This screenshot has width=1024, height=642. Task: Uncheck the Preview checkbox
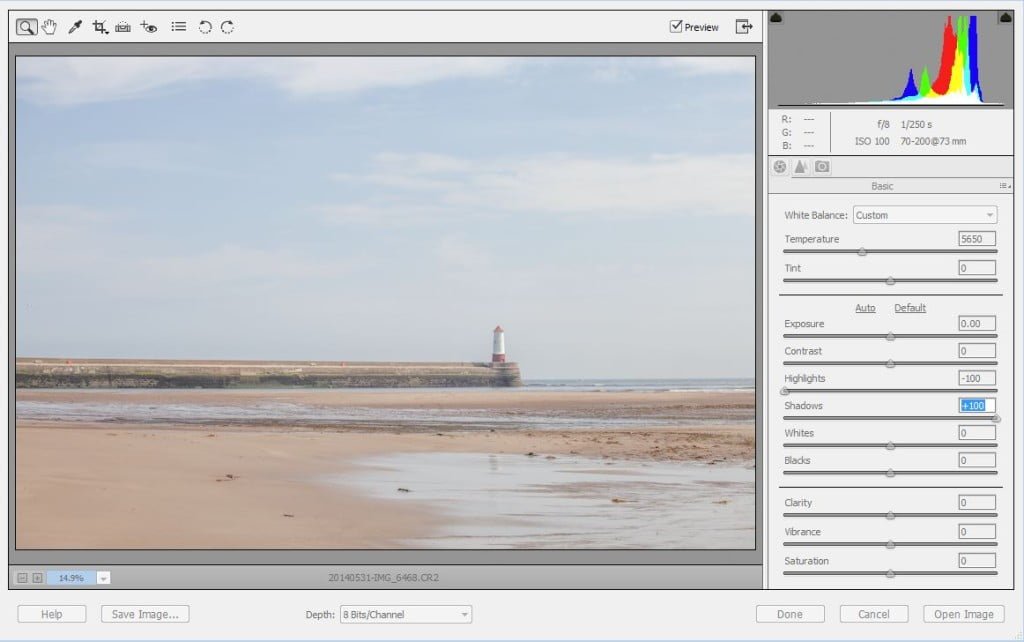pos(676,26)
